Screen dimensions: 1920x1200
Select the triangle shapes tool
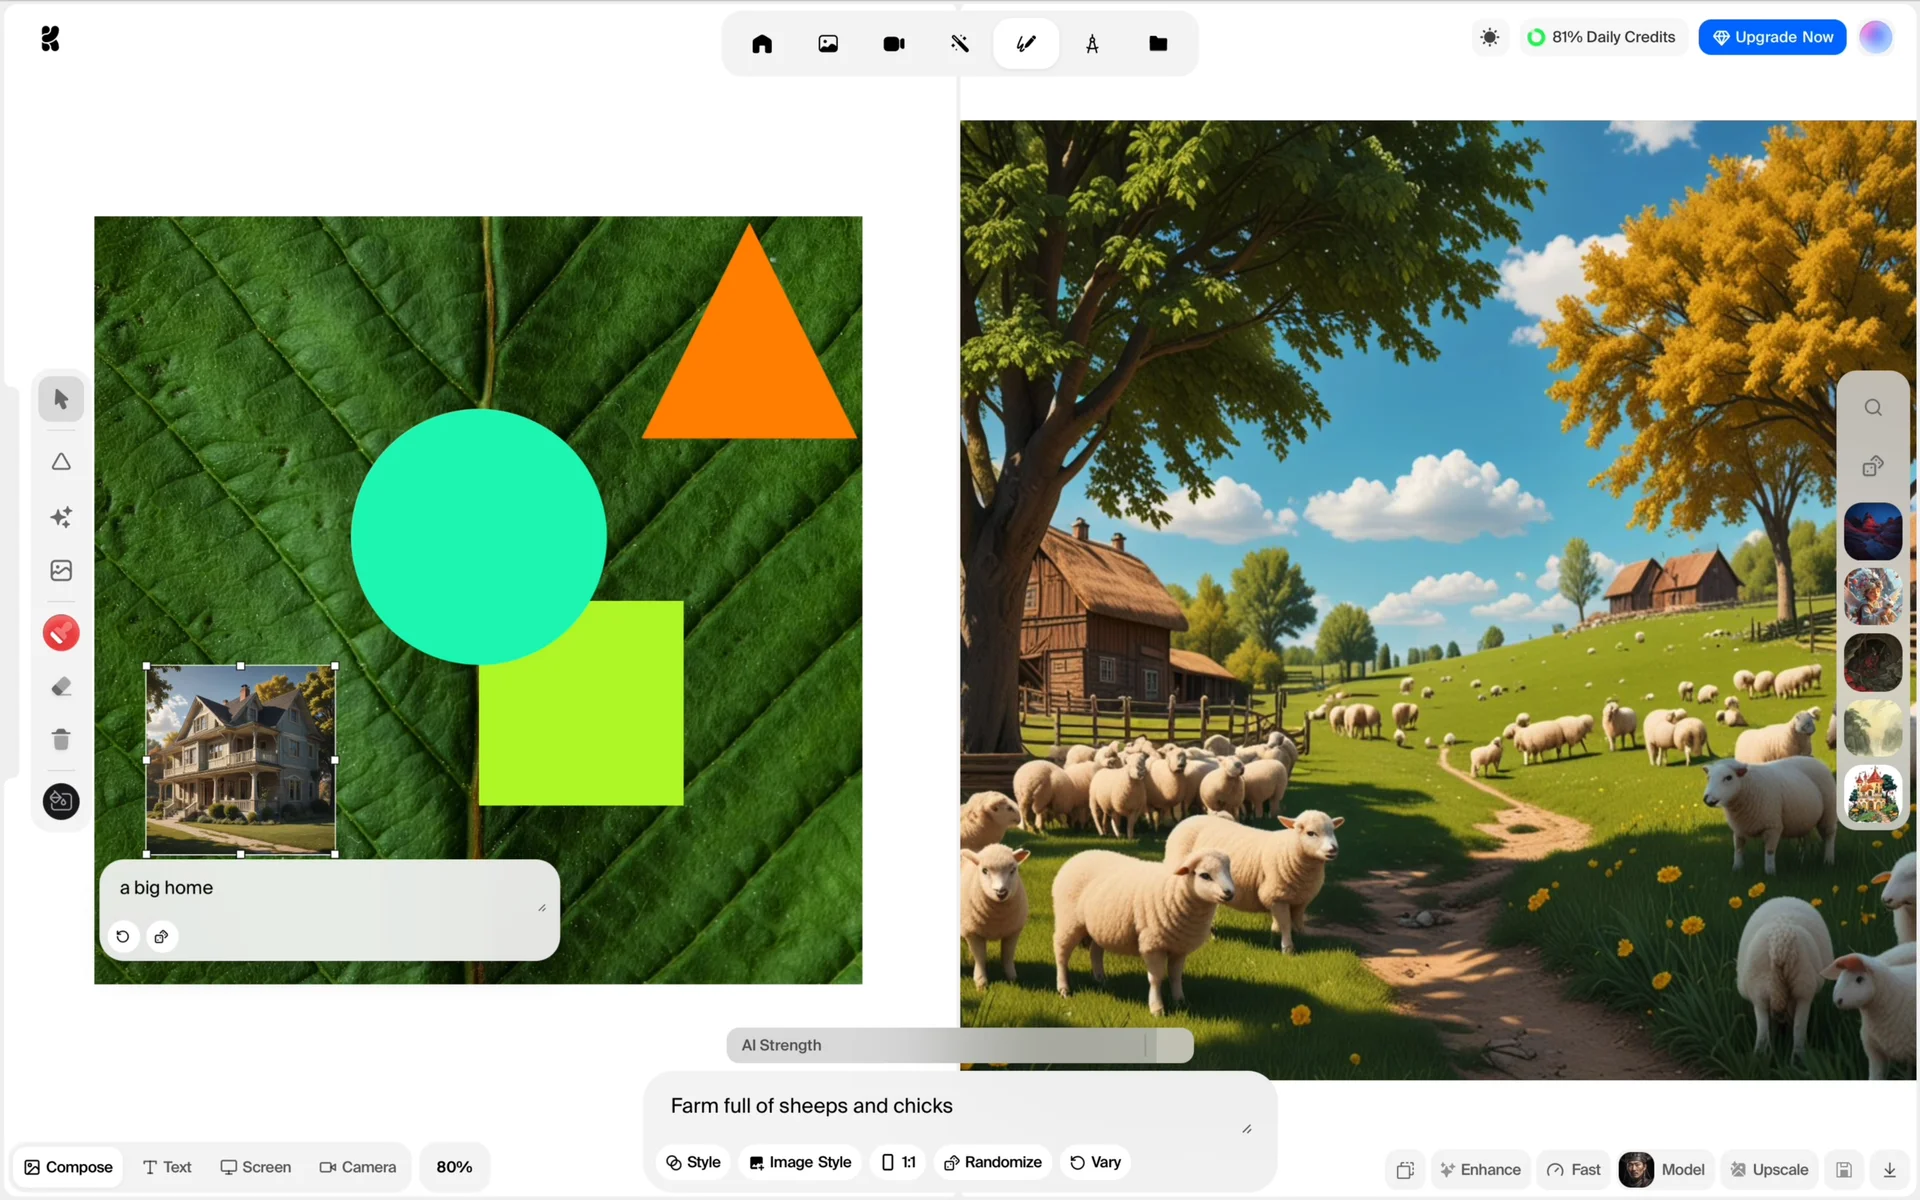pos(61,462)
